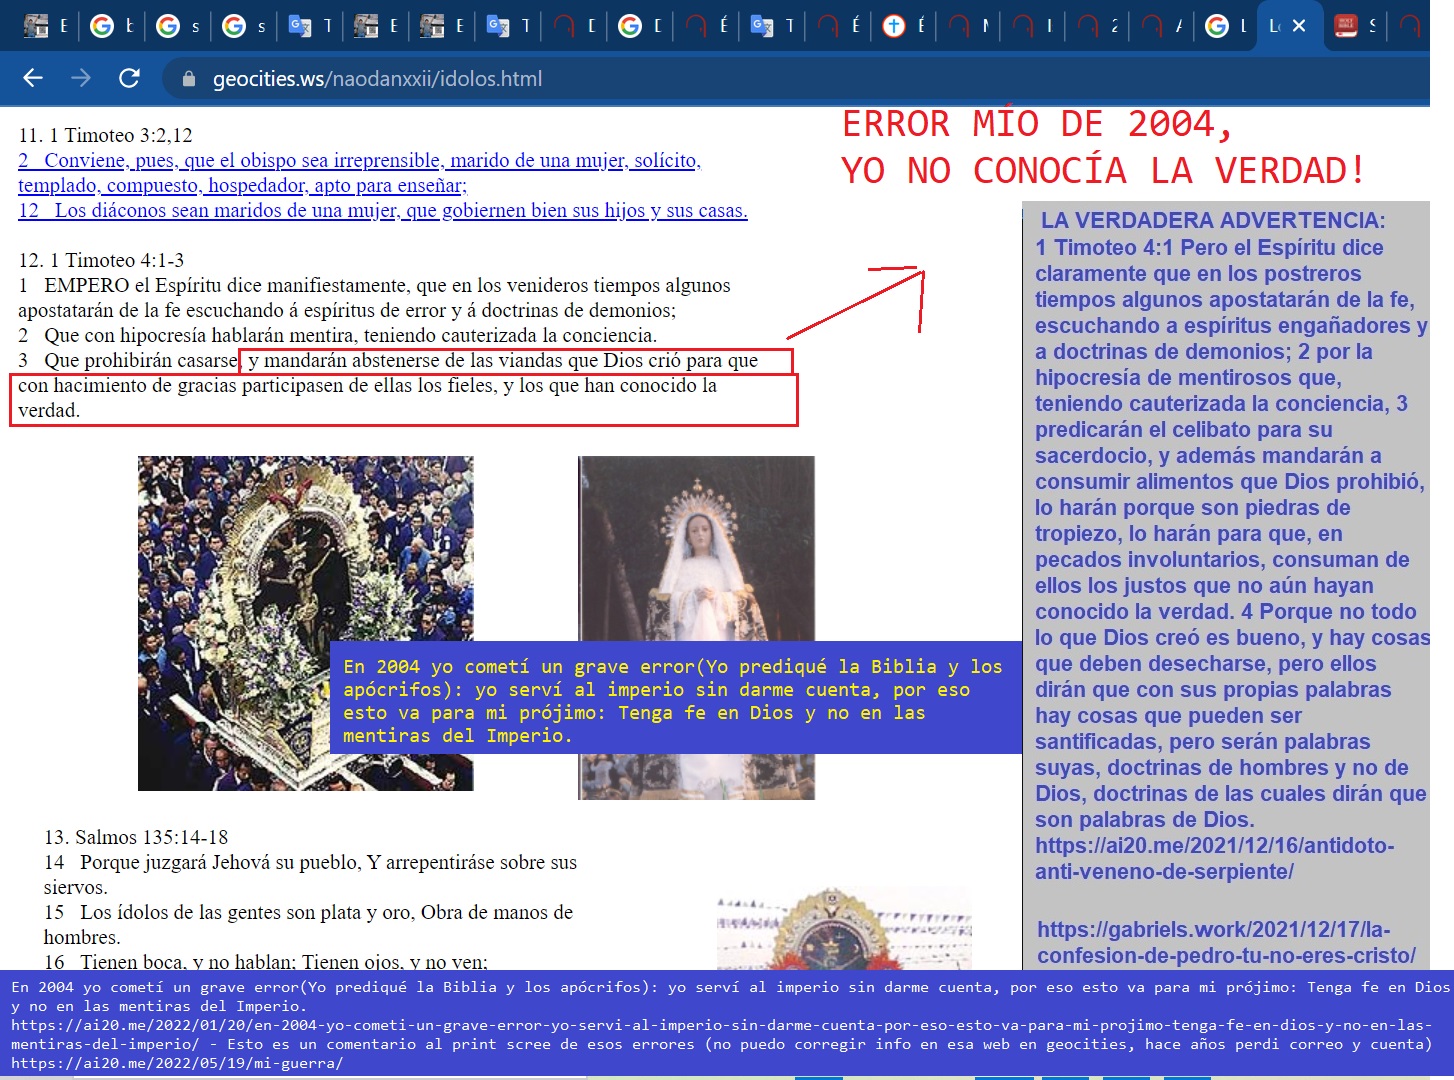Select the first tab in the tab bar

tap(46, 26)
